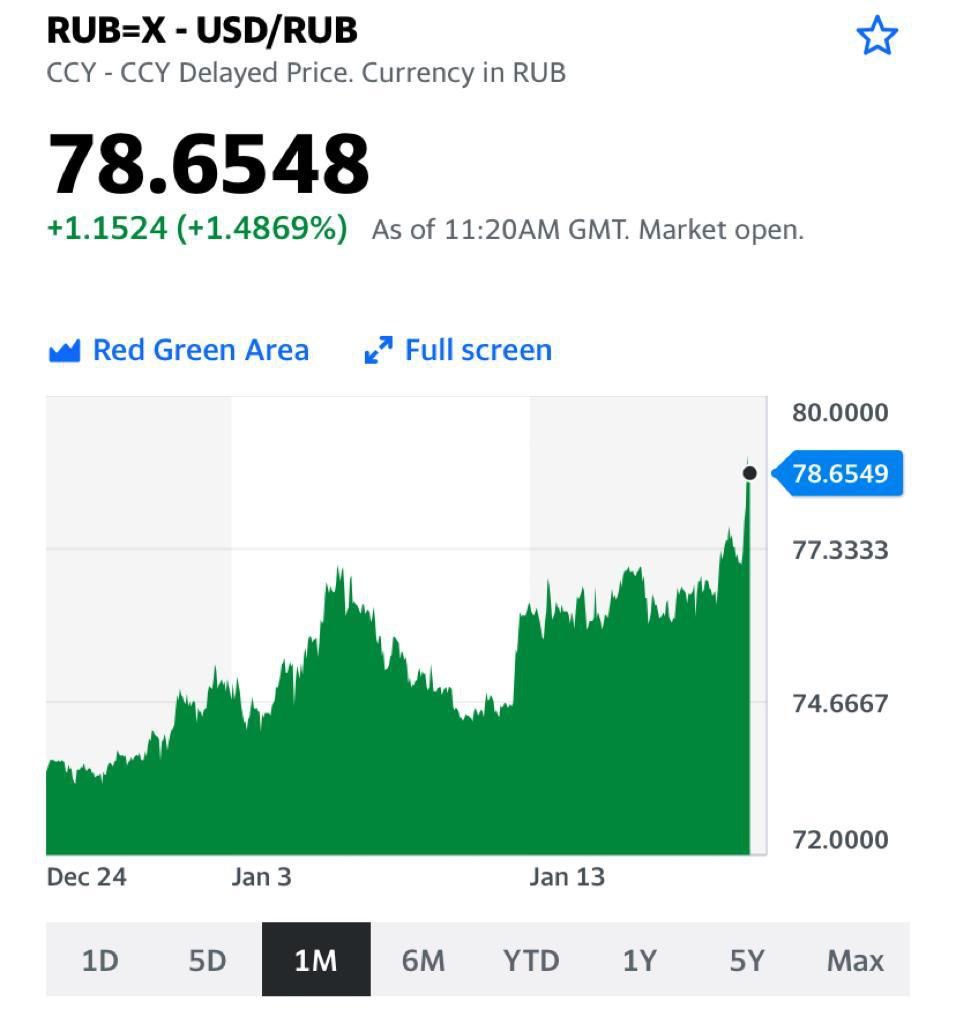
Task: Select the YTD chart range
Action: click(x=531, y=961)
